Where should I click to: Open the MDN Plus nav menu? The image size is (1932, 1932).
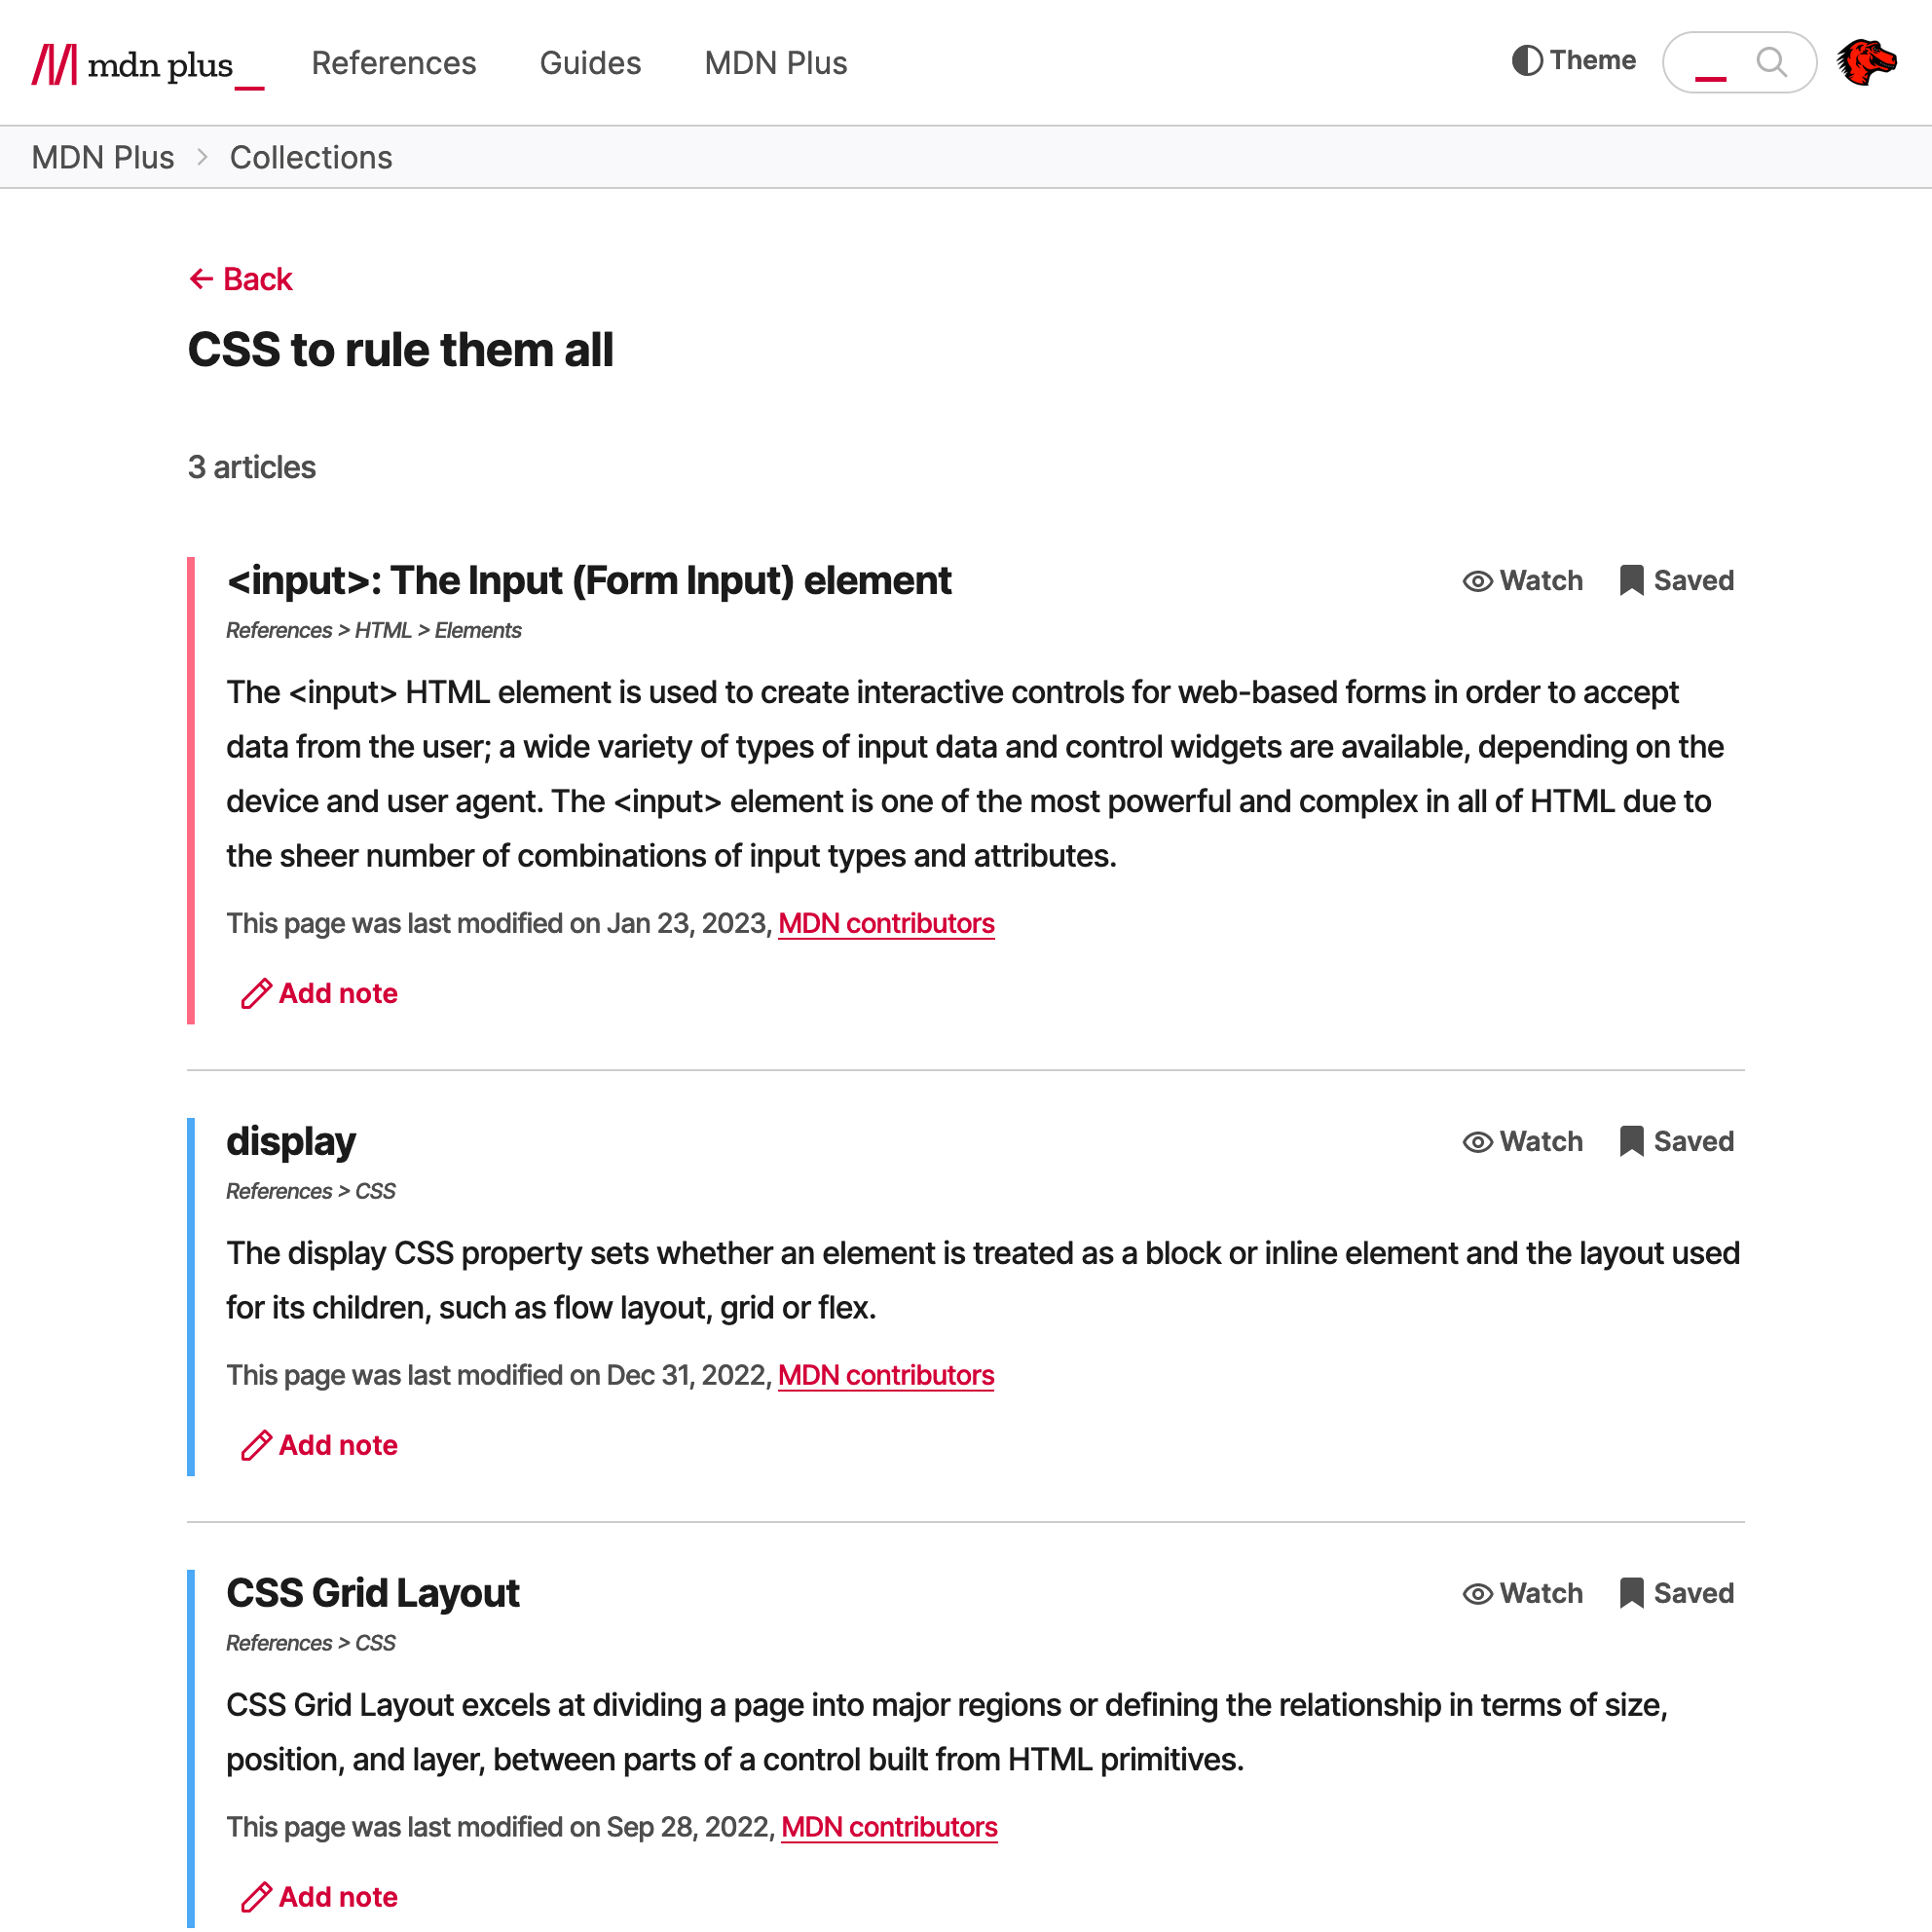[775, 63]
